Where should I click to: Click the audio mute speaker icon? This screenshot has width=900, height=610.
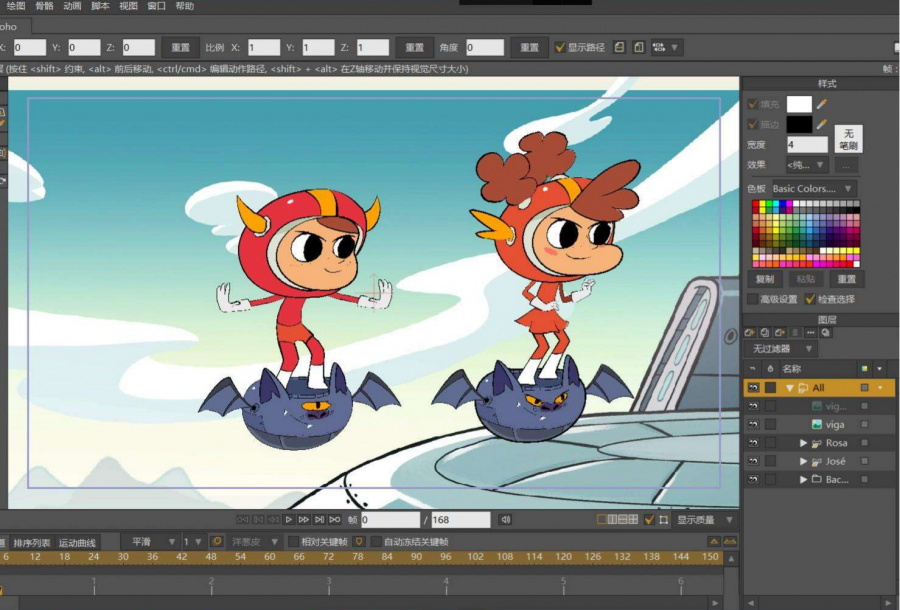505,520
